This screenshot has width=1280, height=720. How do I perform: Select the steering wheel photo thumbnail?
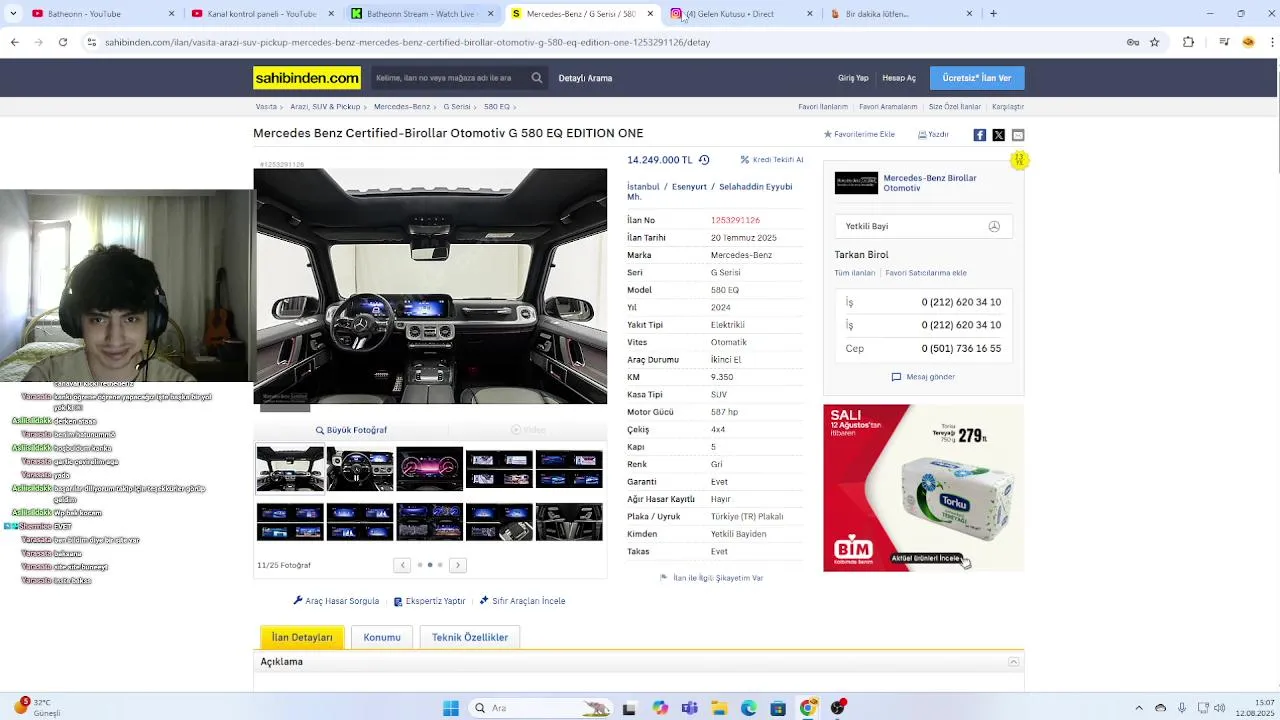[x=360, y=469]
